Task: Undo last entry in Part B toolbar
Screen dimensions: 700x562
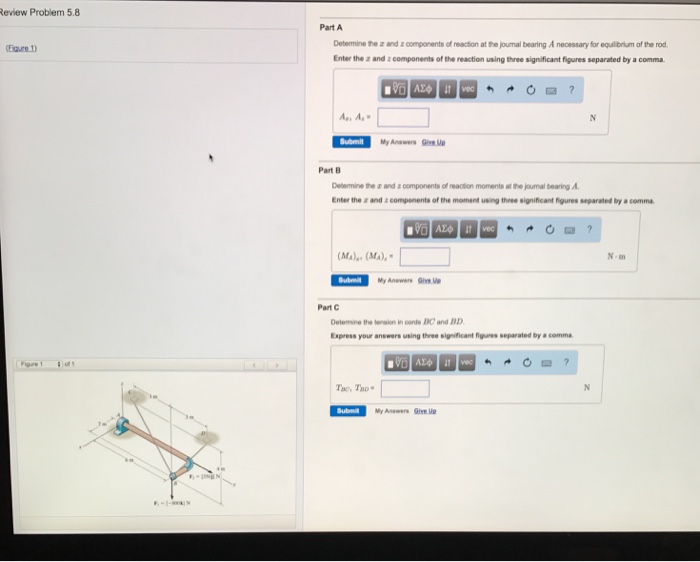Action: (x=510, y=229)
